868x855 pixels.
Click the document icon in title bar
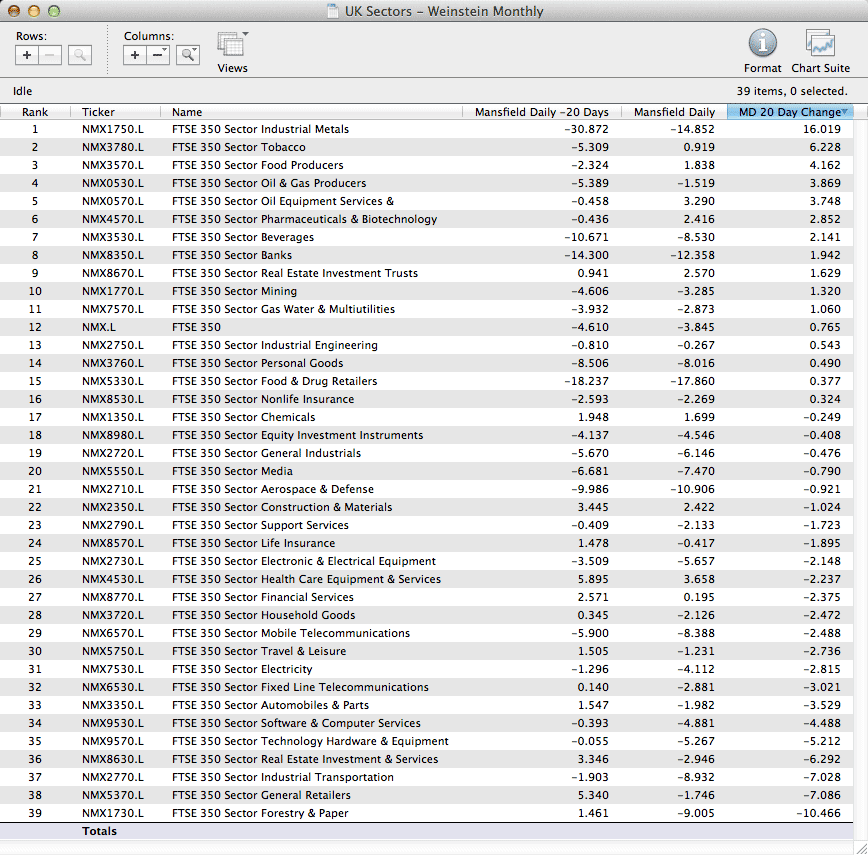coord(333,12)
